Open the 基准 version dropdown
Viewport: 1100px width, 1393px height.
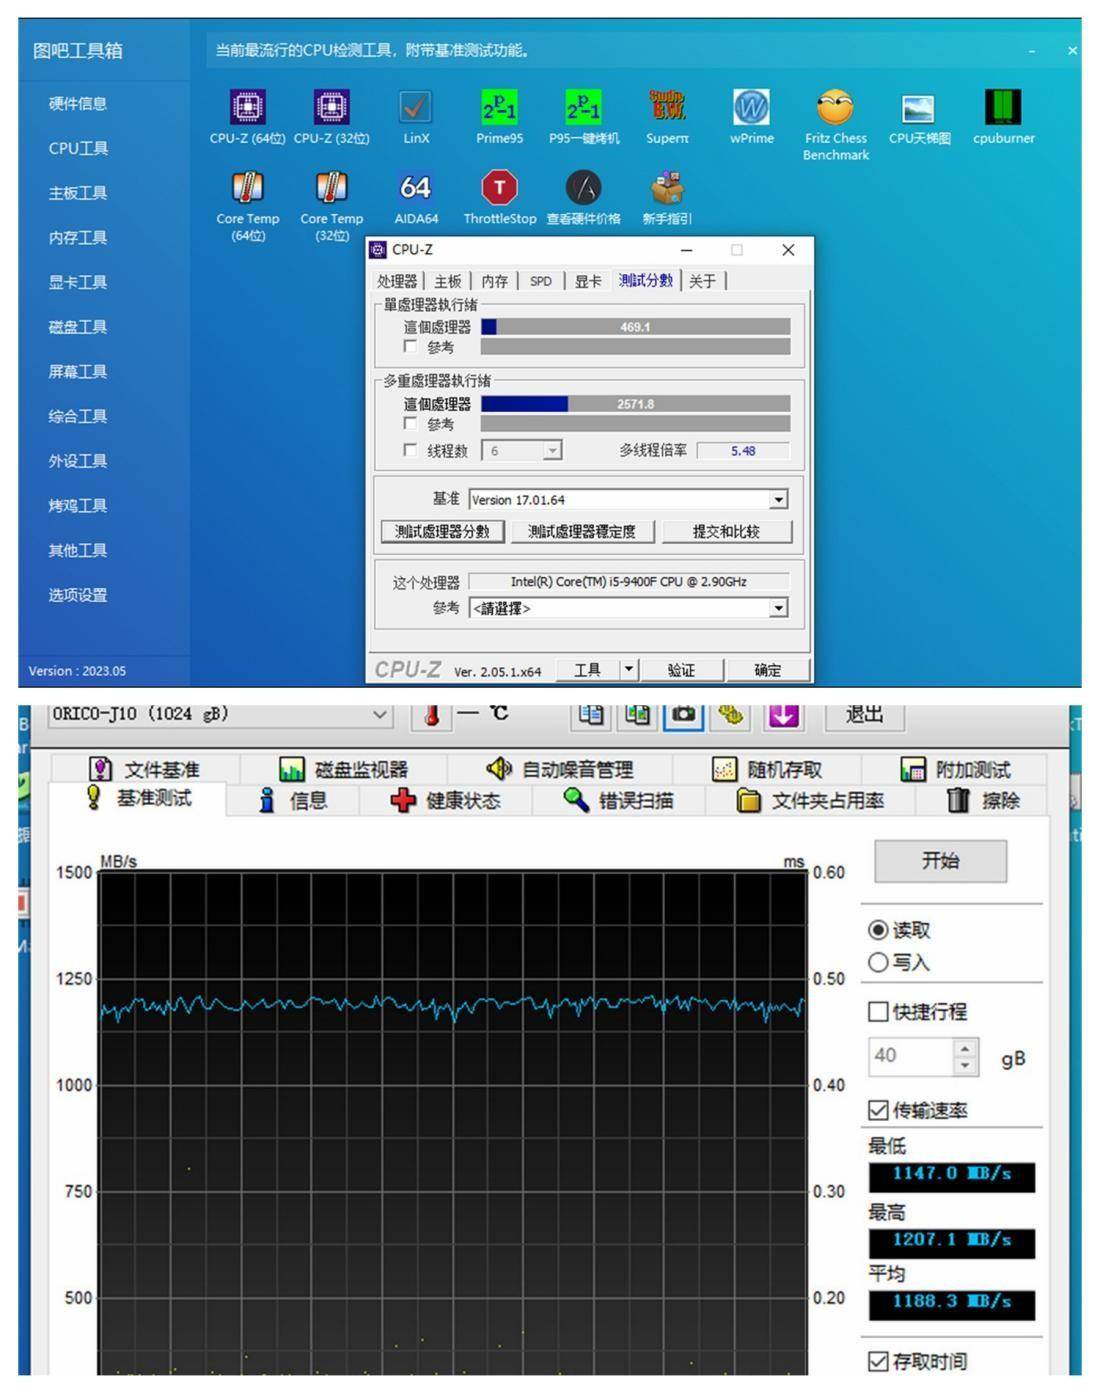(779, 500)
